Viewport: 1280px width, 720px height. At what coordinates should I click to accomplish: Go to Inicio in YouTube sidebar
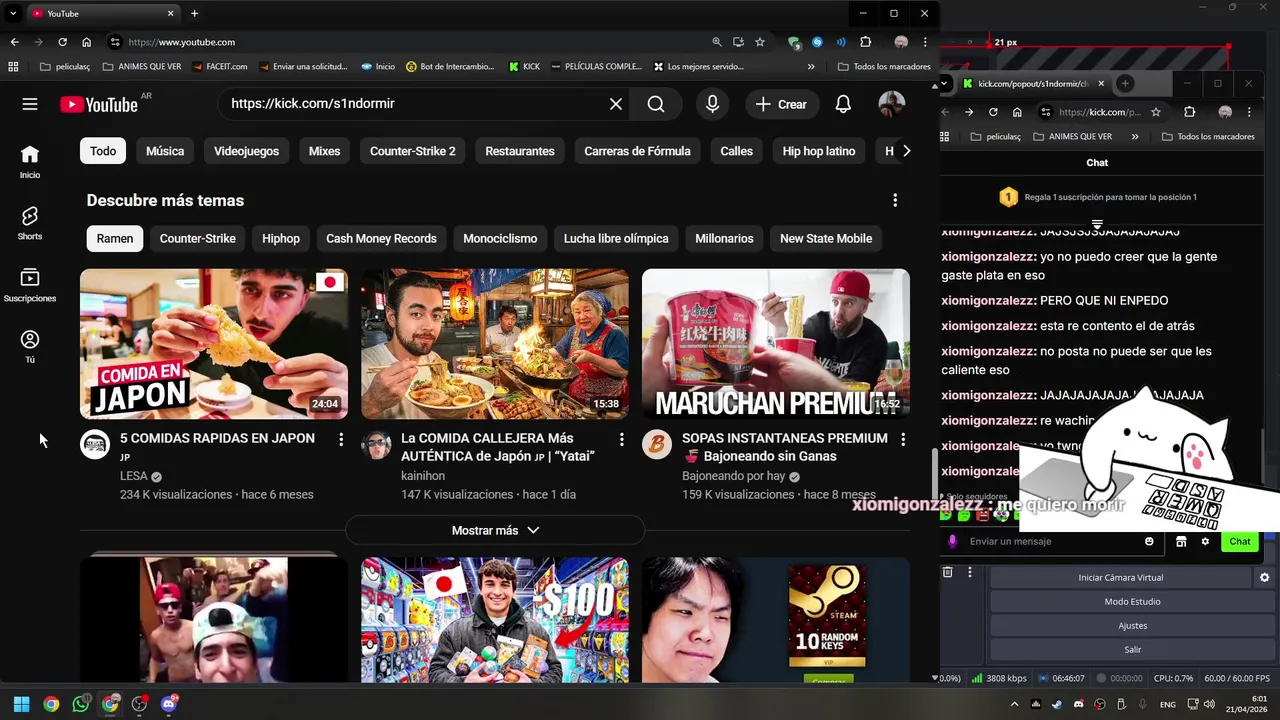(x=30, y=162)
